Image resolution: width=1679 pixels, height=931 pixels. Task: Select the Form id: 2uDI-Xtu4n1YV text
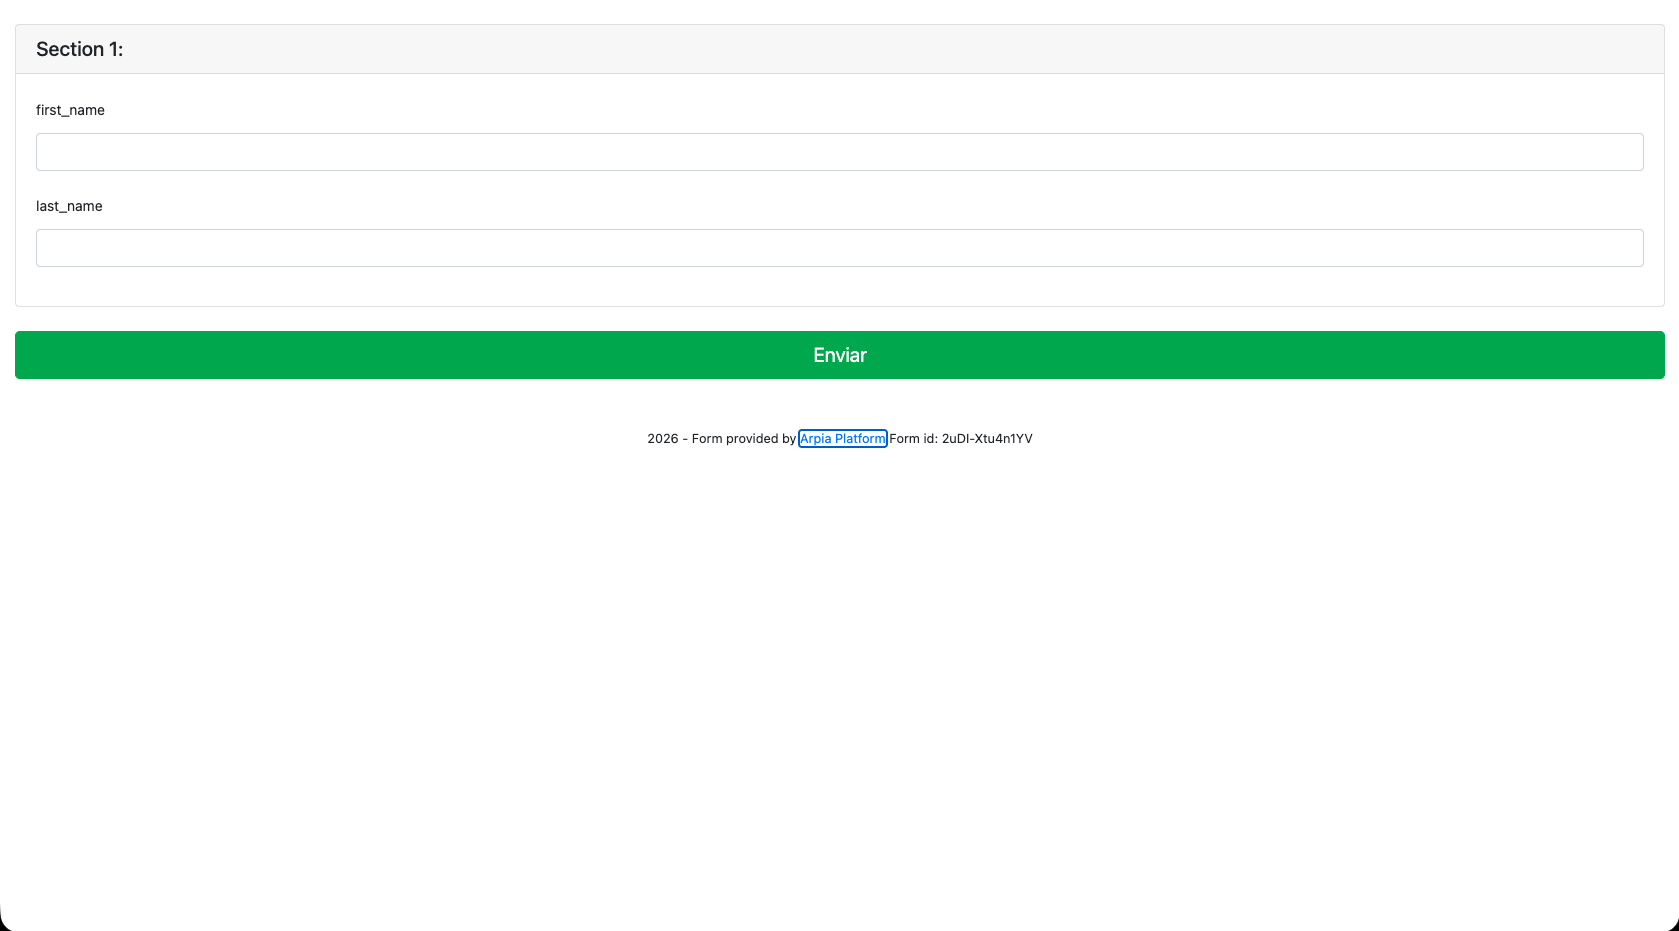pyautogui.click(x=961, y=438)
